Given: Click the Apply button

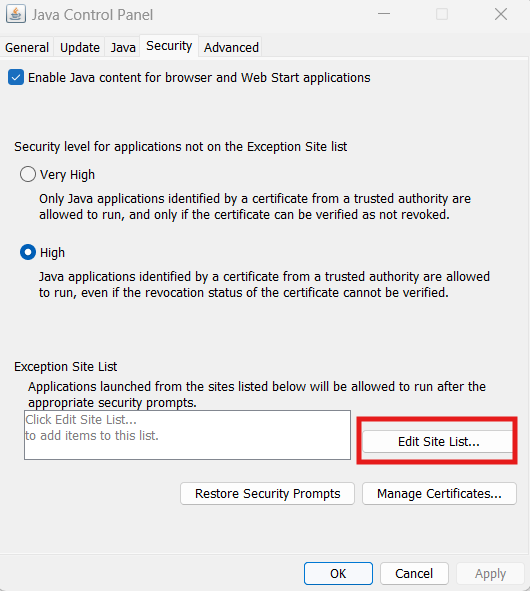Looking at the screenshot, I should [x=490, y=573].
